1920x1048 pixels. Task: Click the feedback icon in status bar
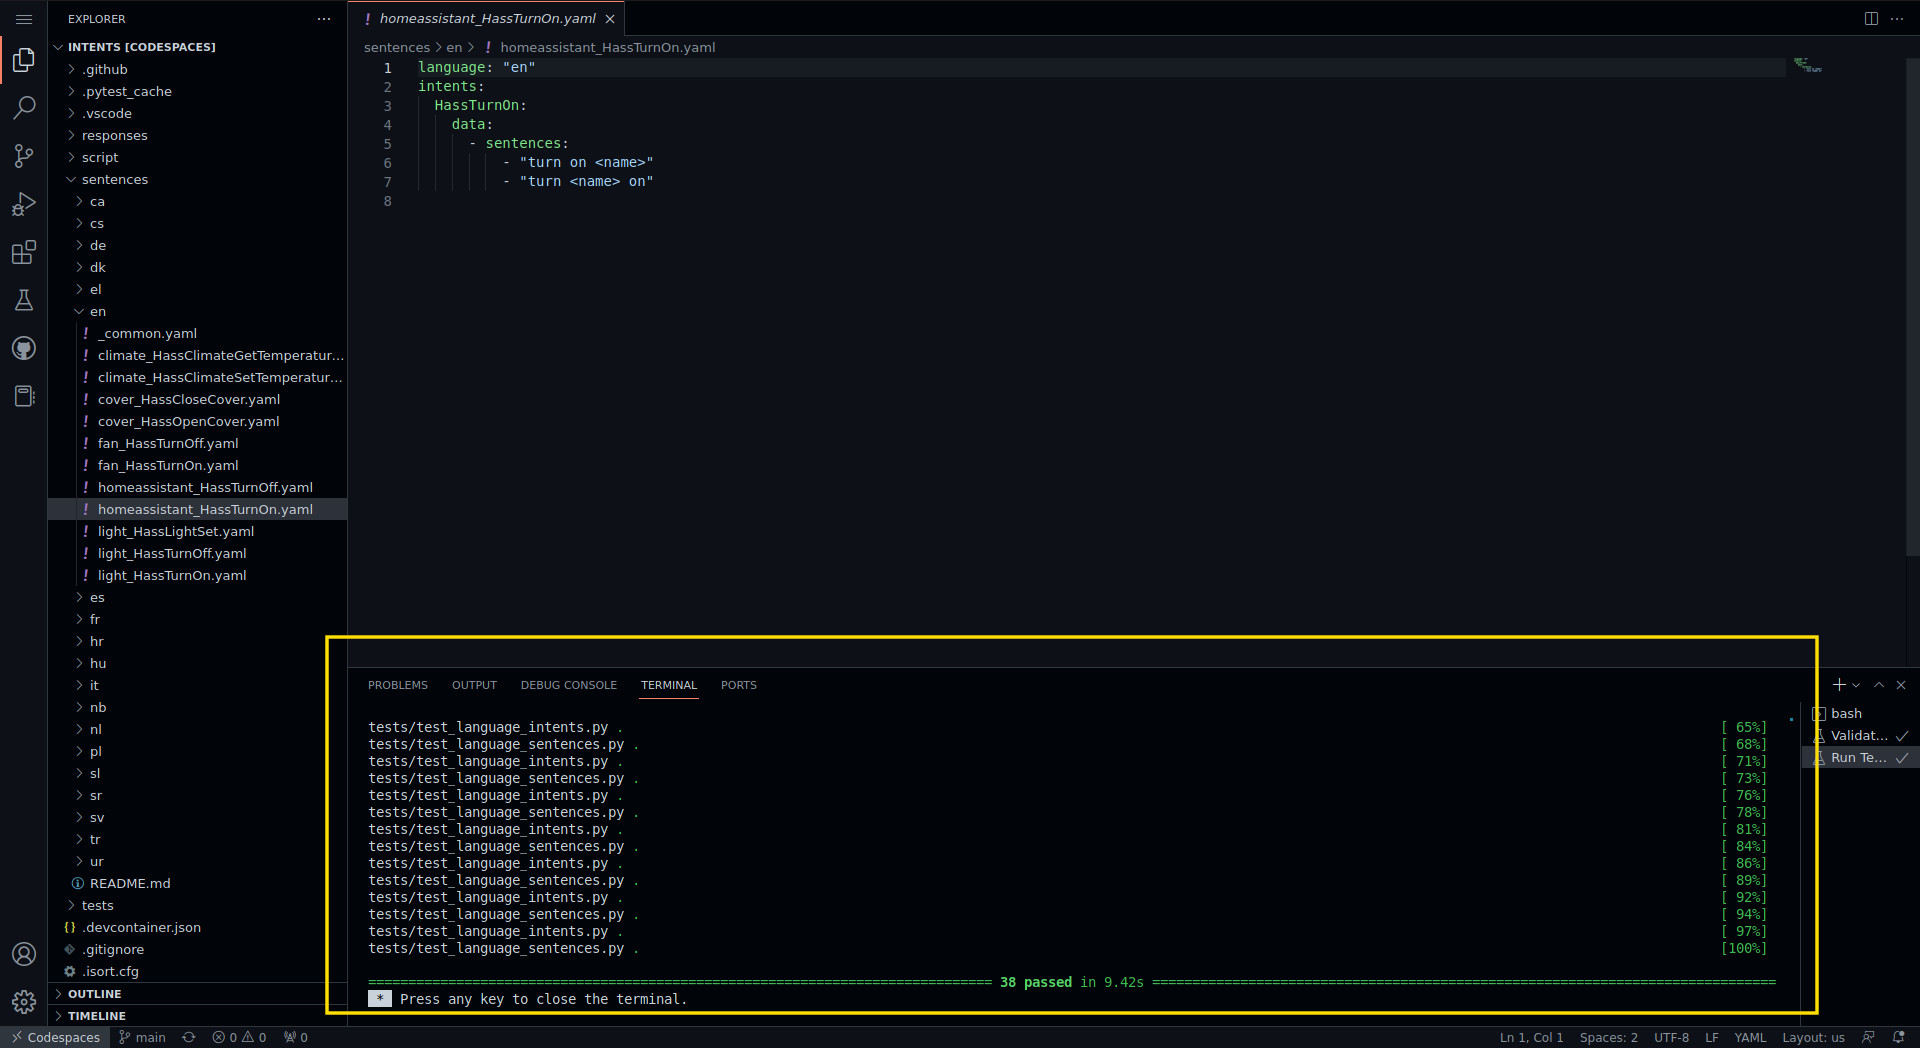tap(1868, 1037)
